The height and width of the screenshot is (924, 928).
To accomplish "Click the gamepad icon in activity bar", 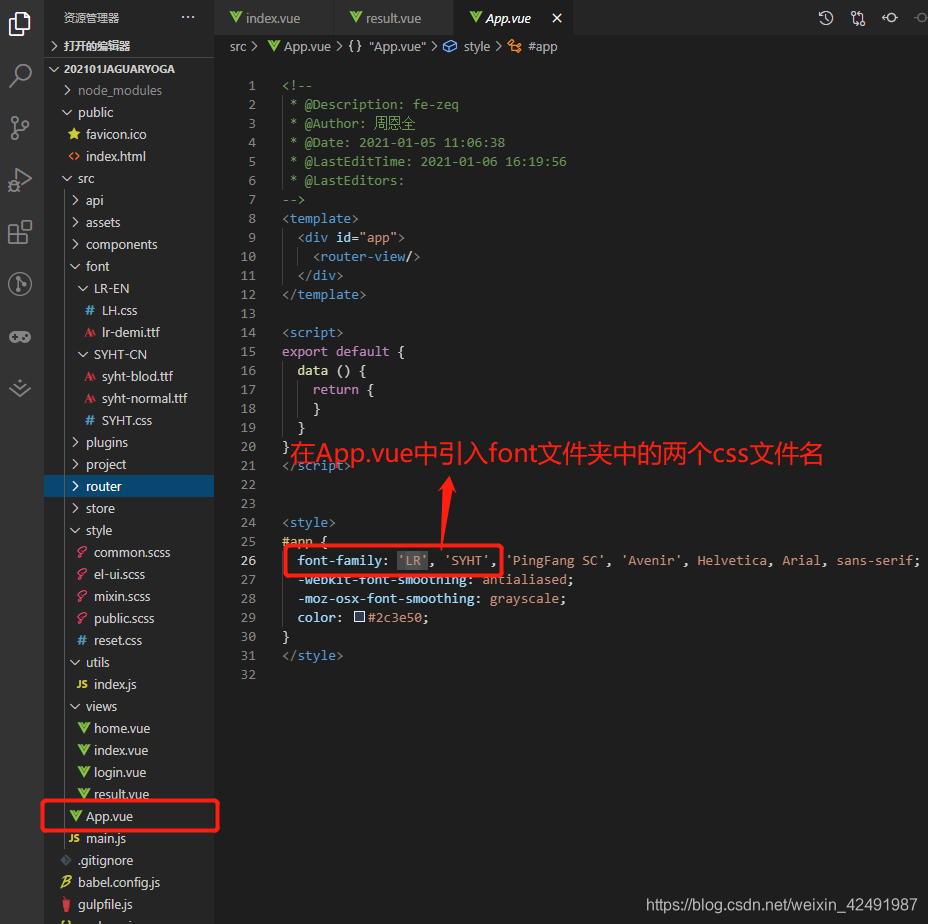I will [20, 337].
